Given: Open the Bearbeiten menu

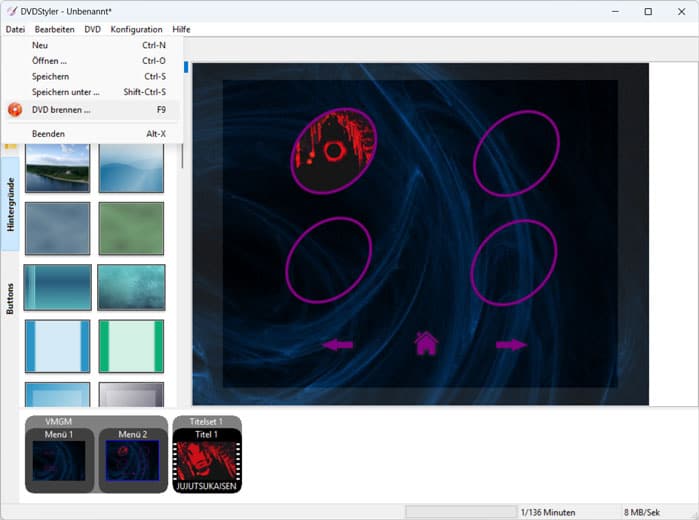Looking at the screenshot, I should (54, 29).
